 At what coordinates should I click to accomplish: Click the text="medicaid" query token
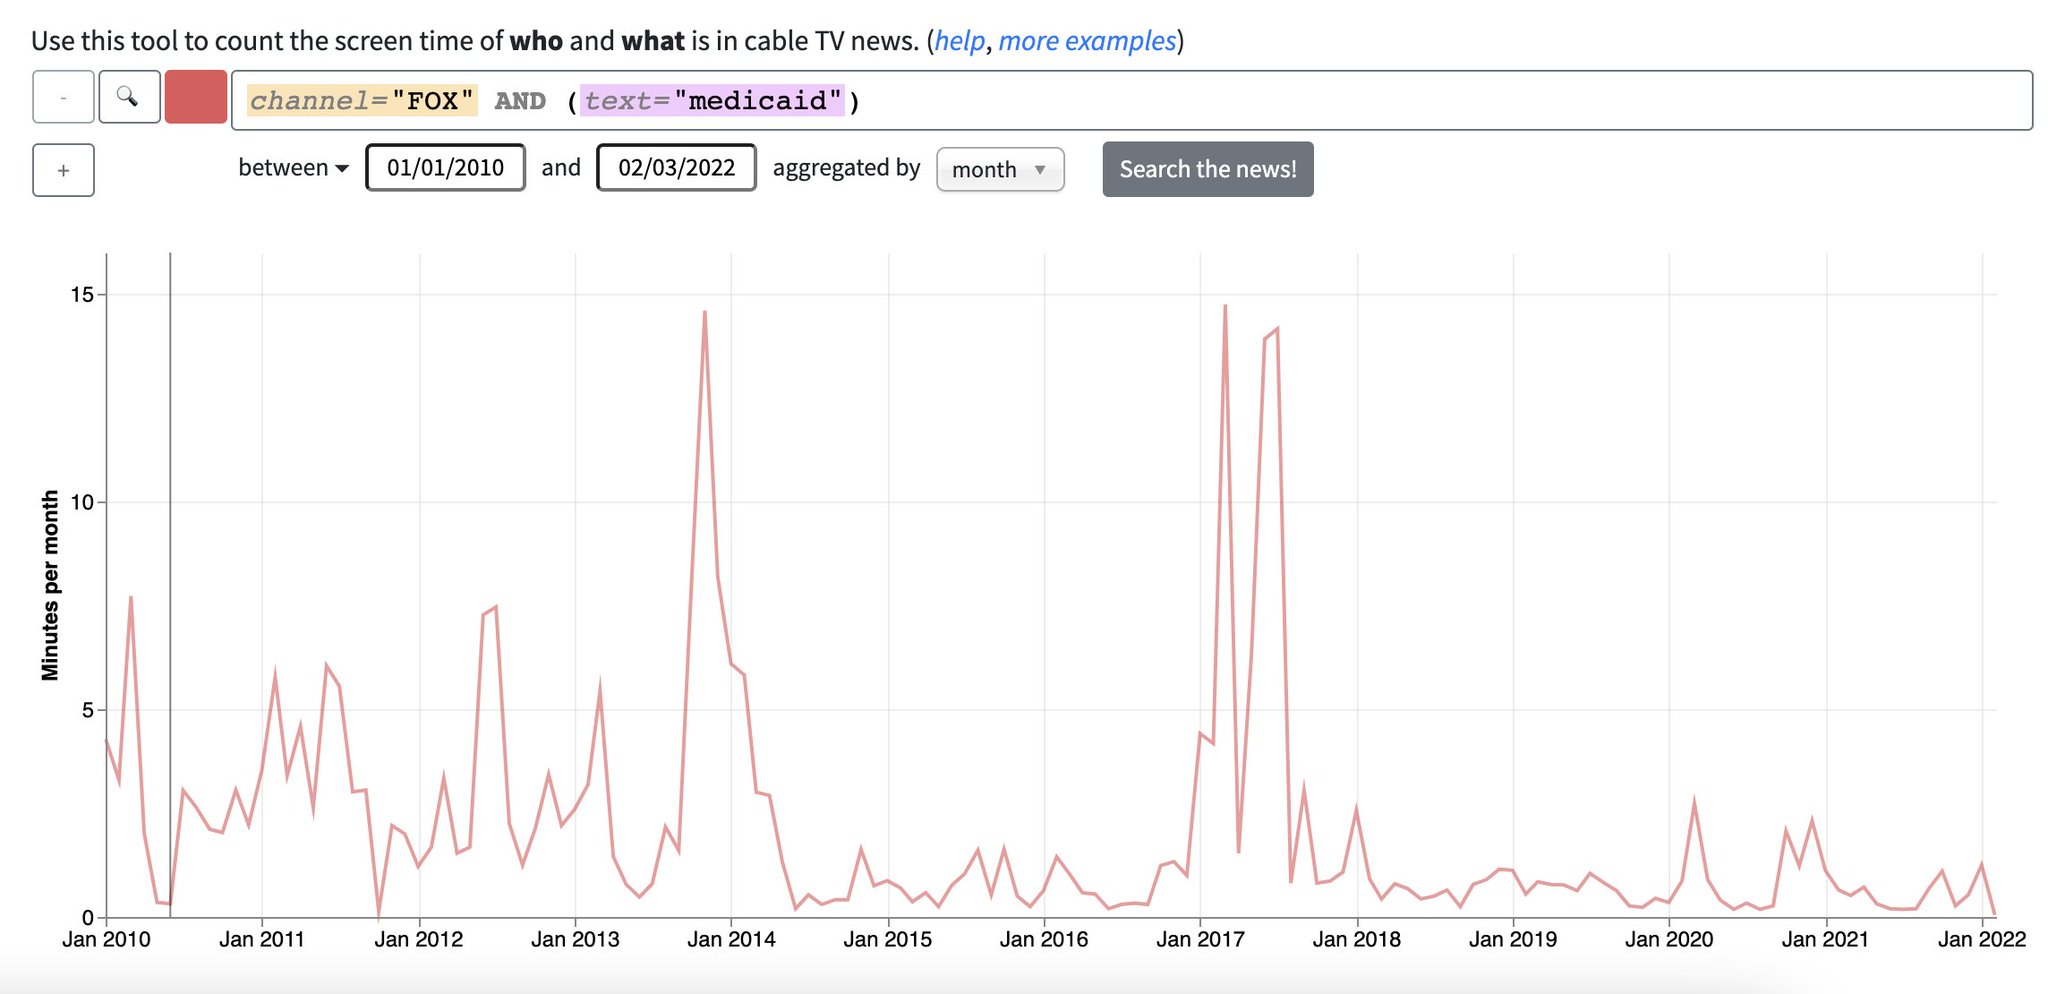click(x=713, y=100)
